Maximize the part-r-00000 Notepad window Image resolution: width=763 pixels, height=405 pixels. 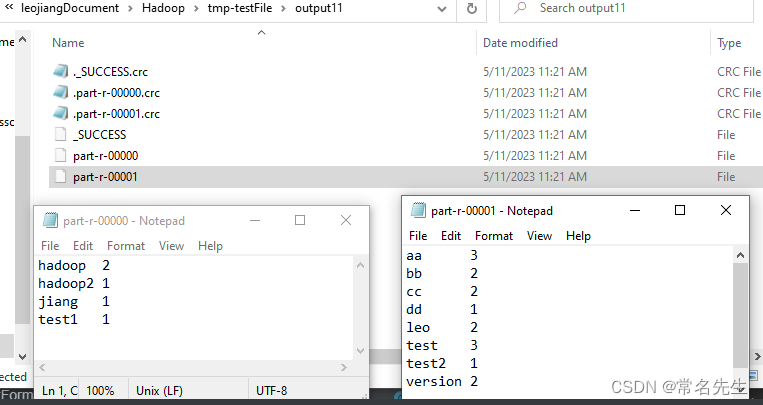[x=300, y=221]
